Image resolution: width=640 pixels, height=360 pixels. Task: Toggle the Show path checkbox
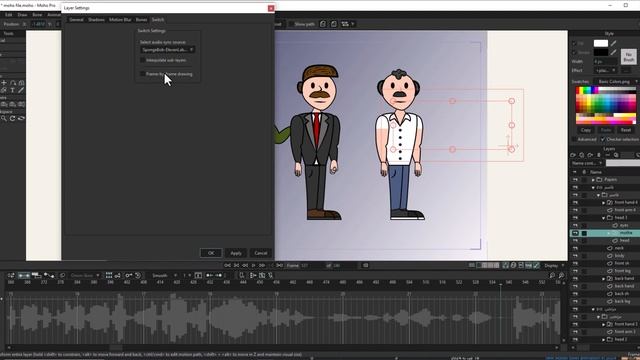[x=291, y=24]
